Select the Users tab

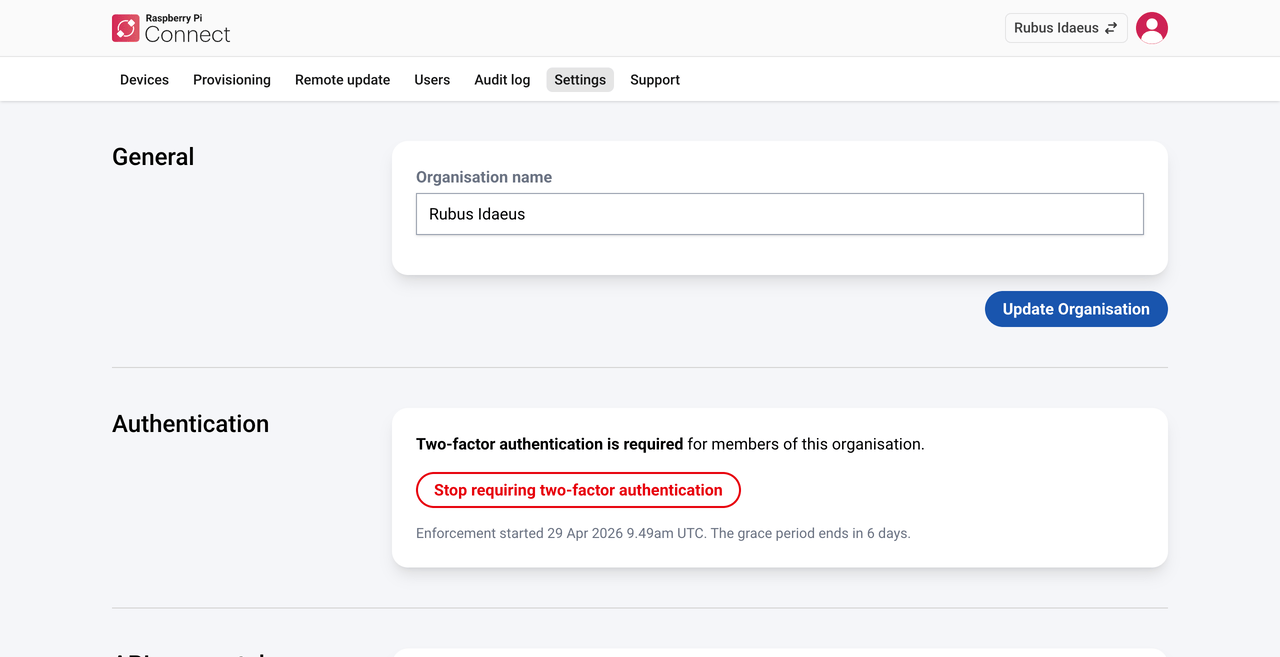tap(432, 80)
